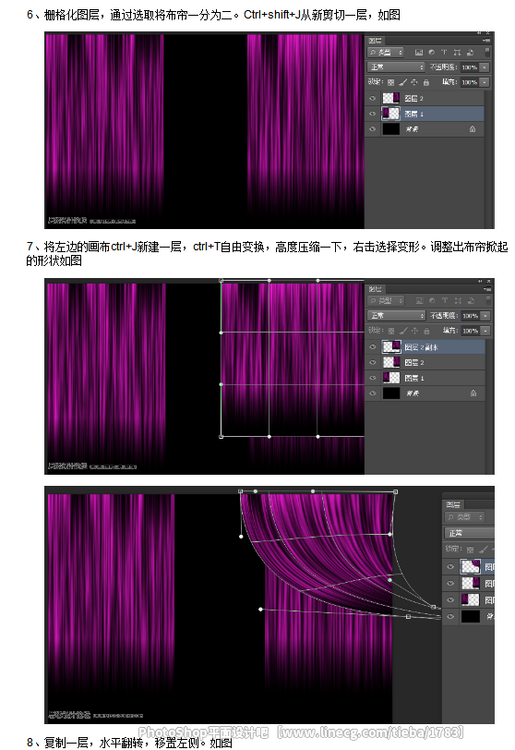The height and width of the screenshot is (750, 515).
Task: Toggle layer filtering switch in step 6 panel
Action: pyautogui.click(x=487, y=52)
